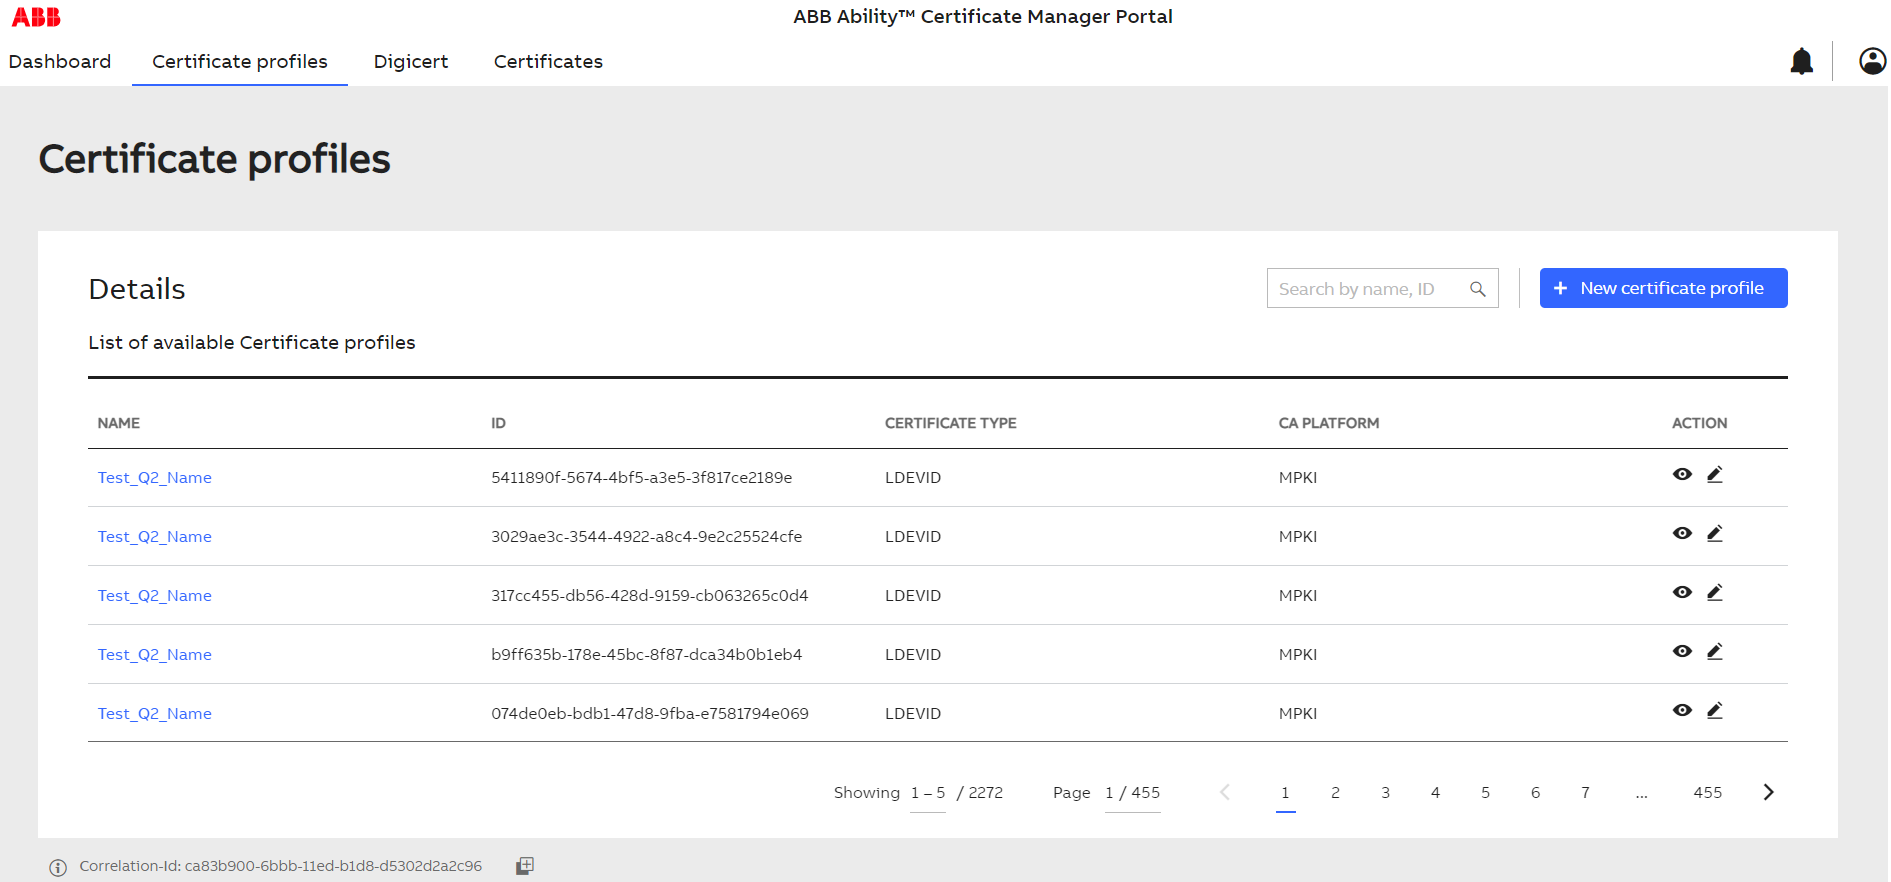Edit profile with ID 074de0eb-bdb1-47d8-9fba-e7581794e069

(x=1715, y=710)
